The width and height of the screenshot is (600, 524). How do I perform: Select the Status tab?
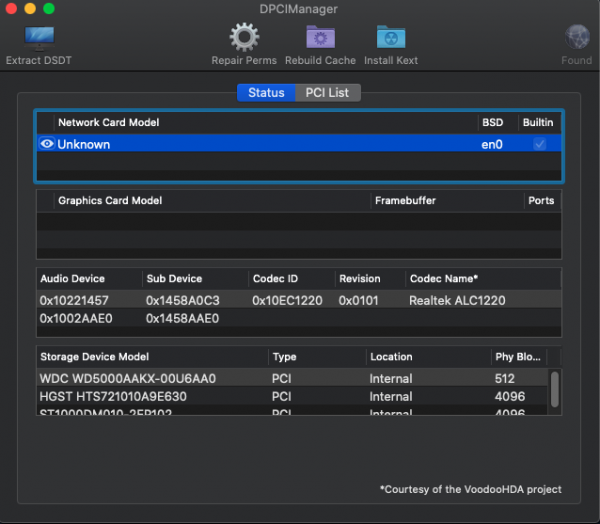tap(266, 93)
